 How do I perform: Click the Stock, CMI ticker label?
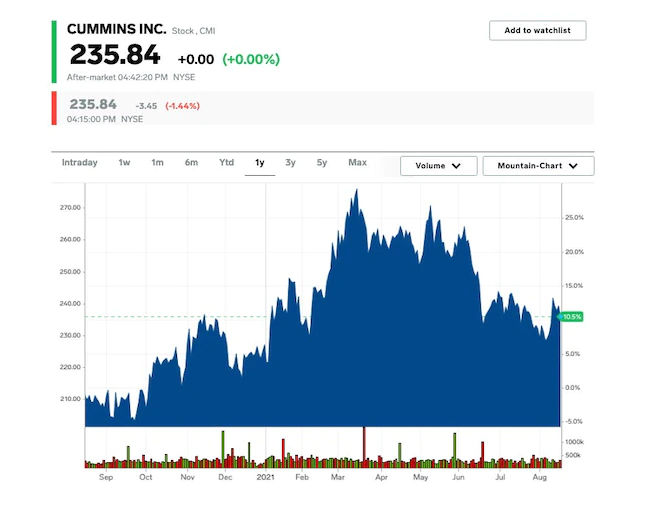pyautogui.click(x=193, y=31)
